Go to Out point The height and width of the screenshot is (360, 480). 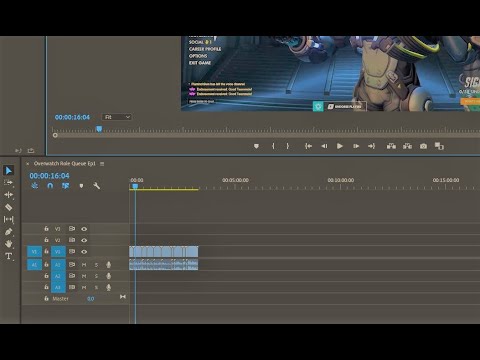(x=371, y=146)
